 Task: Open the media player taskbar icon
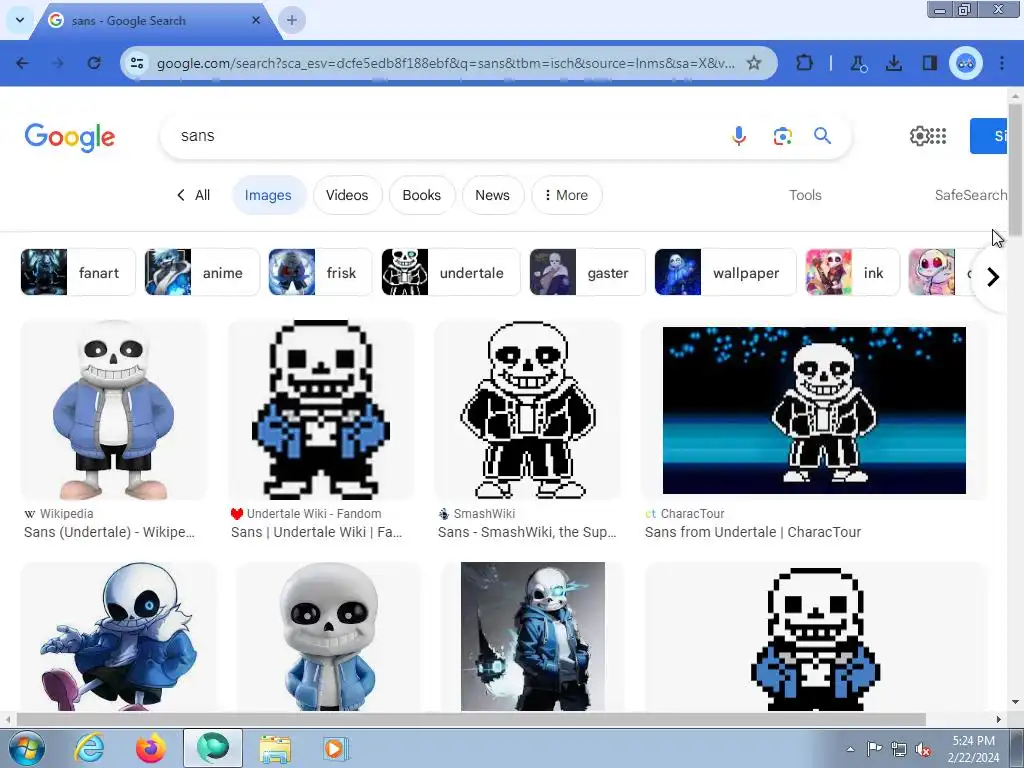tap(336, 748)
